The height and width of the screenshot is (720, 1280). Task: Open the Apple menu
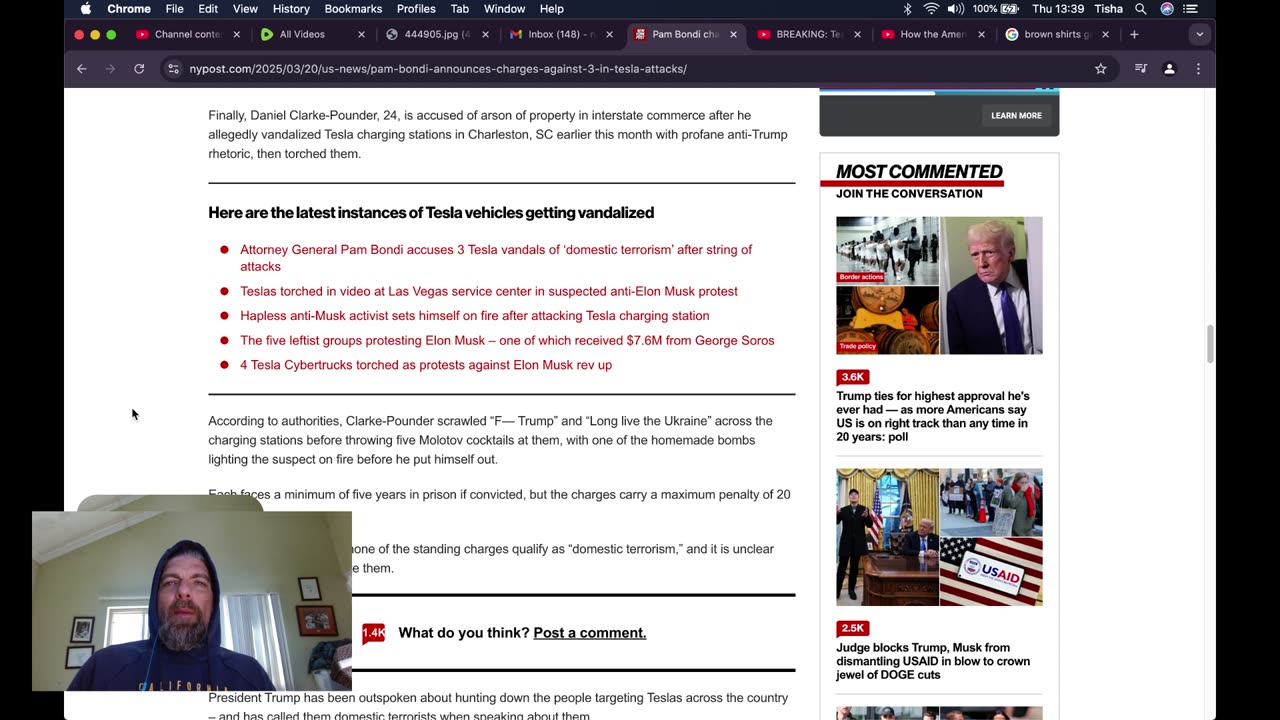[x=85, y=9]
